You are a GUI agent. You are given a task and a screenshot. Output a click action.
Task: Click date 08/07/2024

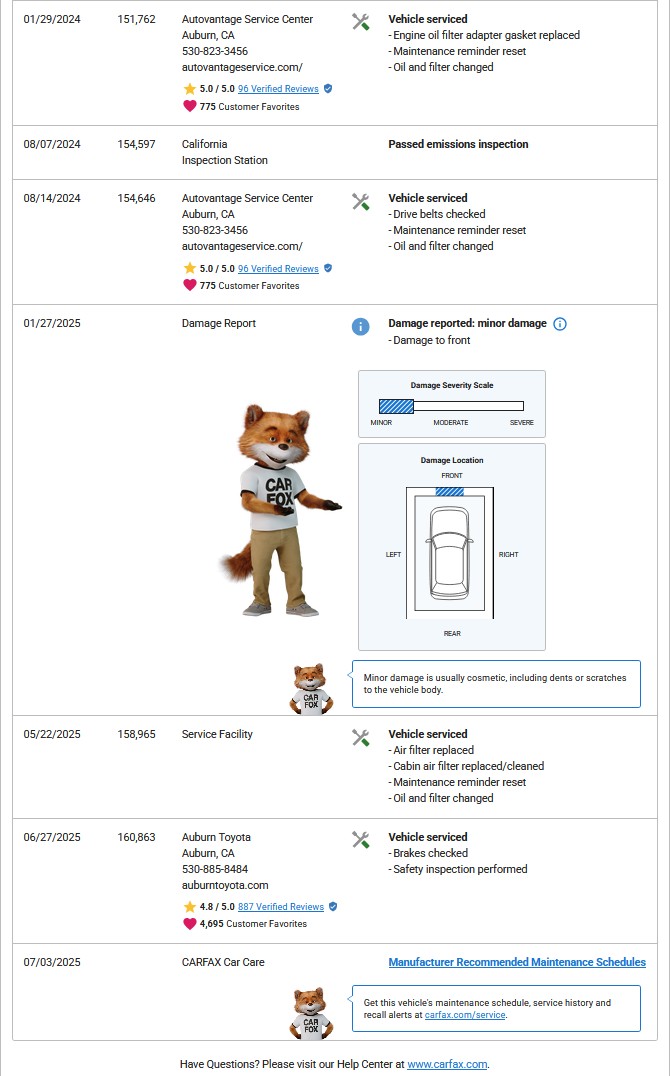click(x=51, y=144)
